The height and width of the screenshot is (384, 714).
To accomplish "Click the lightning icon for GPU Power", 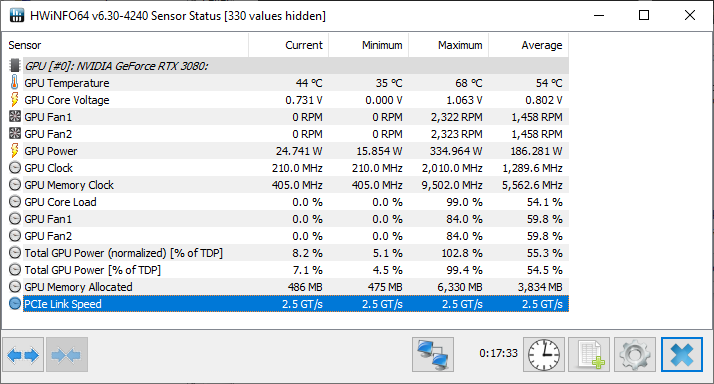I will (x=15, y=150).
